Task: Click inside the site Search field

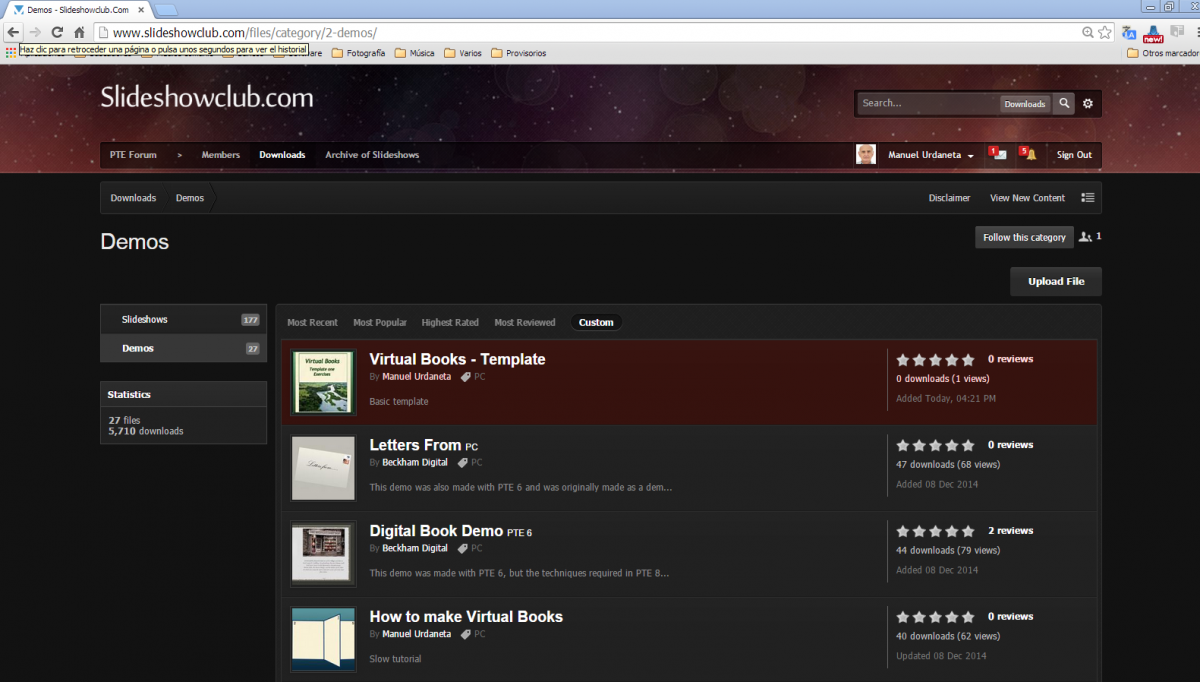Action: coord(928,103)
